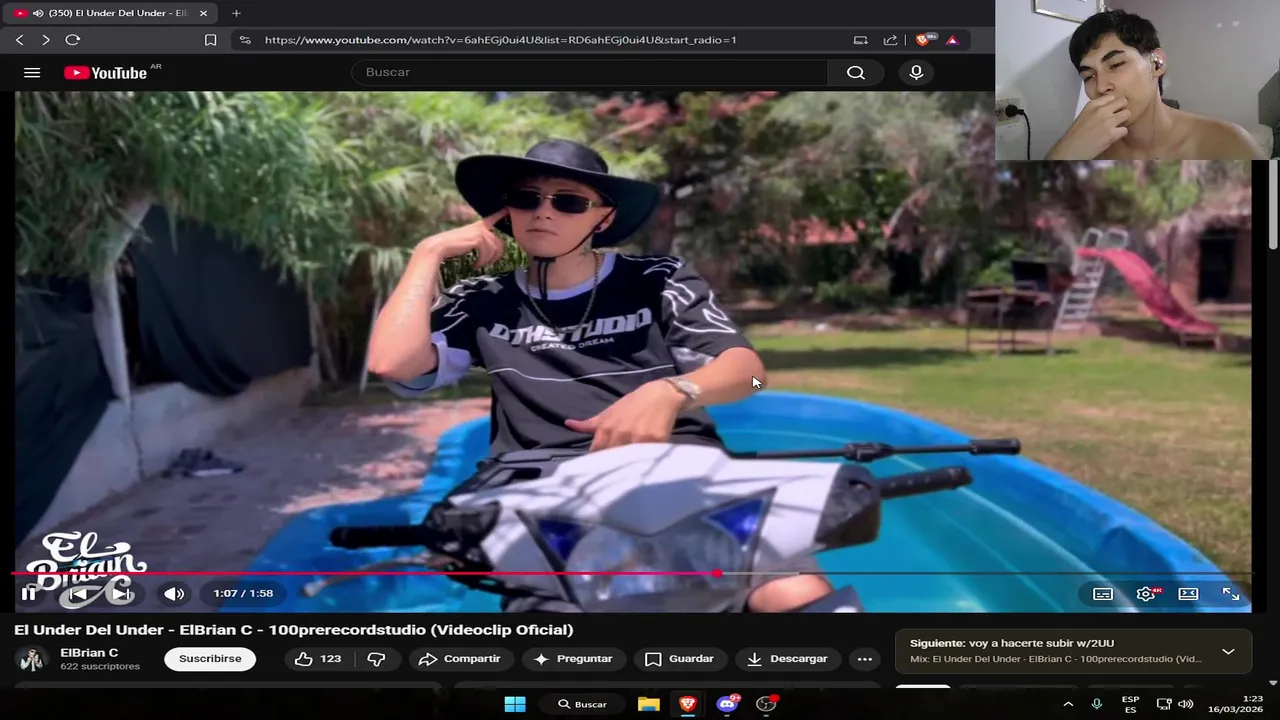This screenshot has width=1280, height=720.
Task: Dislike the video
Action: [377, 659]
